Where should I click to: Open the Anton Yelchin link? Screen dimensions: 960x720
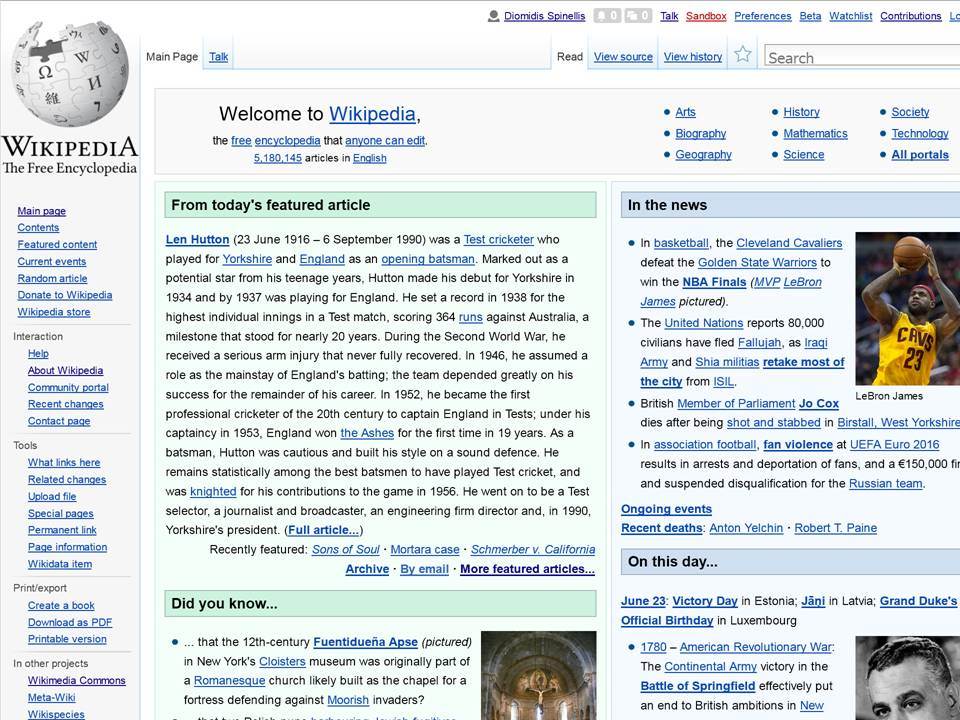click(x=746, y=528)
